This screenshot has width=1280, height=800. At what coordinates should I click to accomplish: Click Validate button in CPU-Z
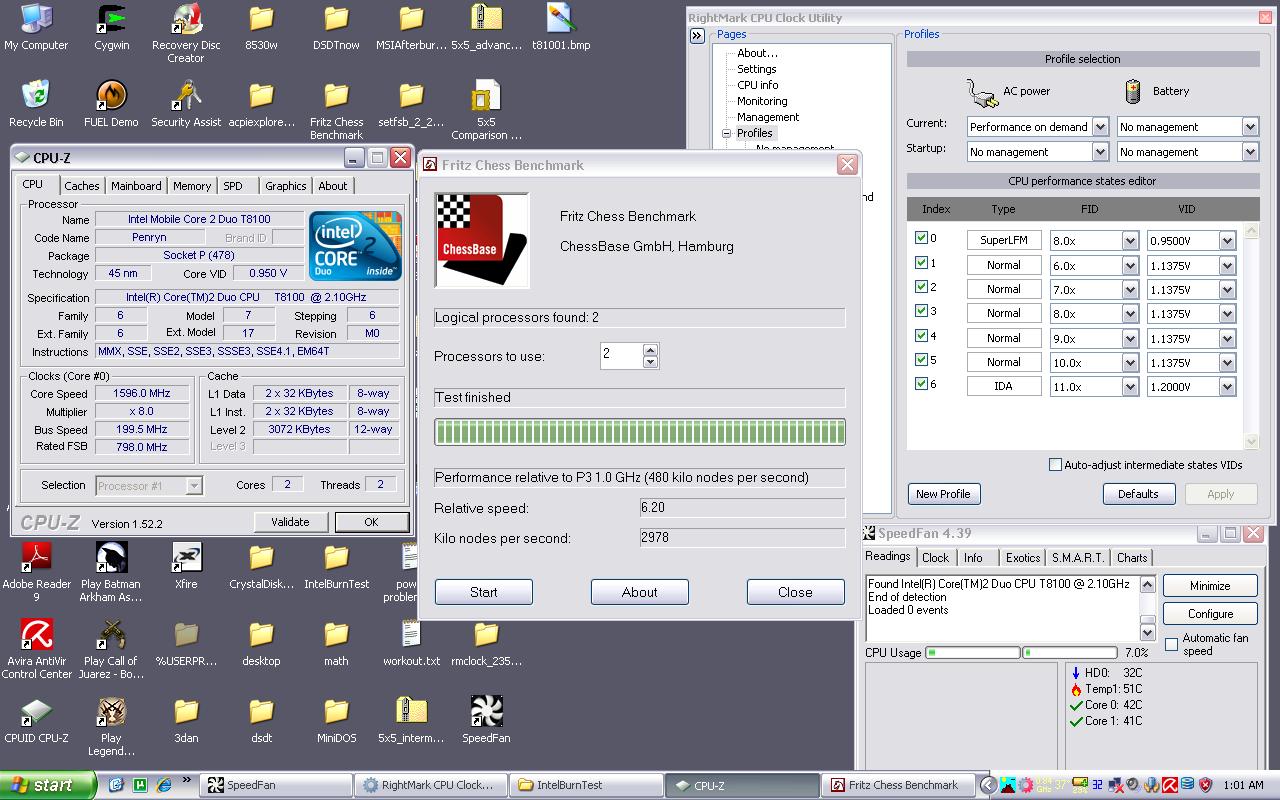coord(290,522)
